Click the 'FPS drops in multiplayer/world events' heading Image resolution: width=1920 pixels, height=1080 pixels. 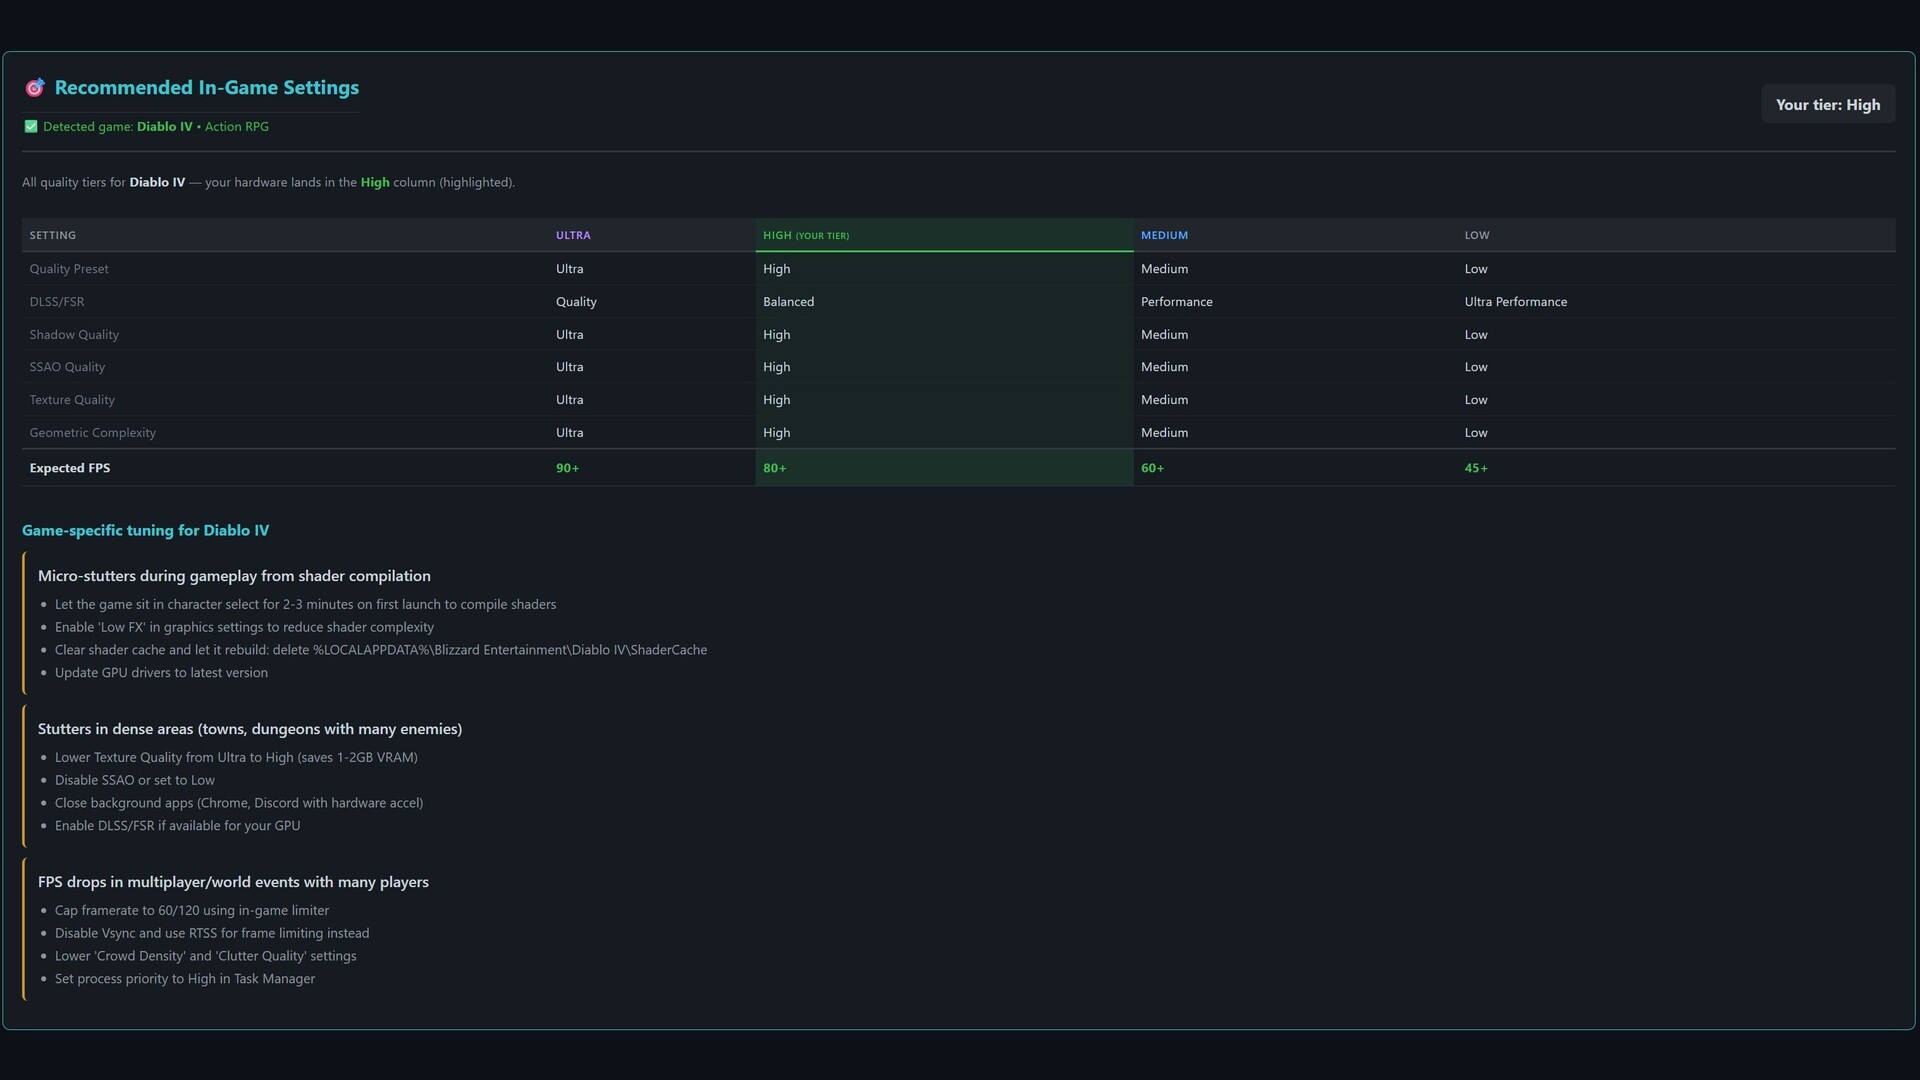(233, 882)
